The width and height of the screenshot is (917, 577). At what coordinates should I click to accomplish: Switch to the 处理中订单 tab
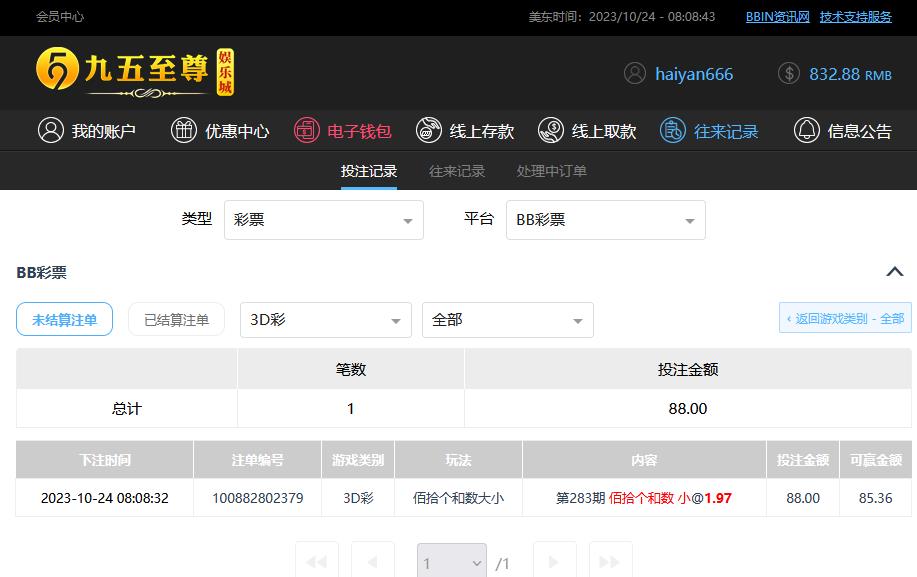click(551, 171)
